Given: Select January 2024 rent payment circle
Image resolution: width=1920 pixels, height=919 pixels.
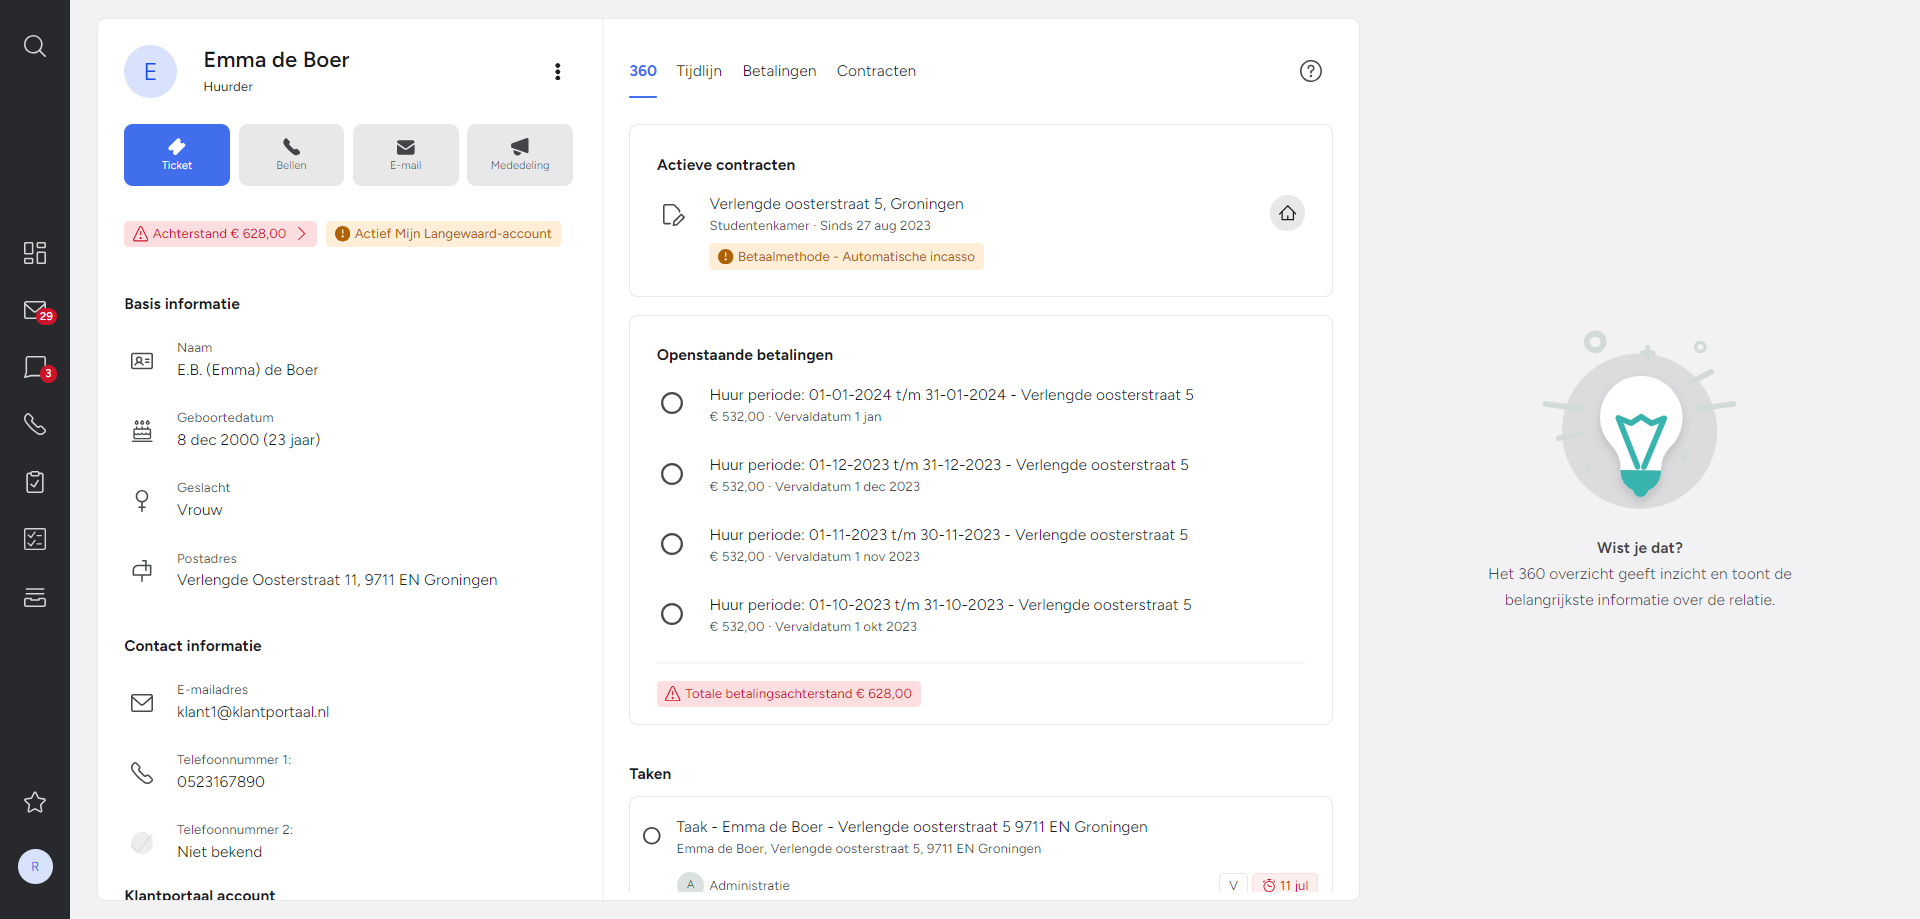Looking at the screenshot, I should click(672, 403).
